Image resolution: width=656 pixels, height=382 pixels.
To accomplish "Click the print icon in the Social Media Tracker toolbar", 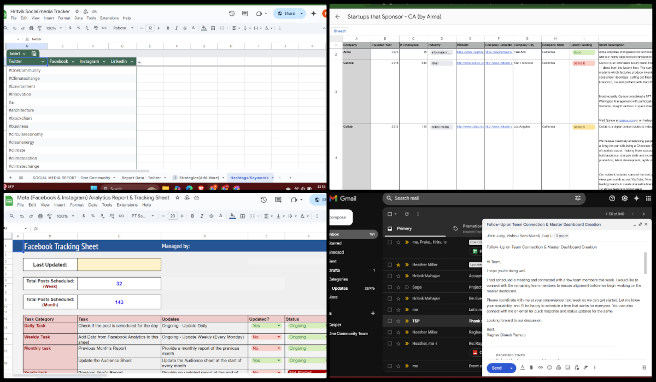I will [31, 28].
